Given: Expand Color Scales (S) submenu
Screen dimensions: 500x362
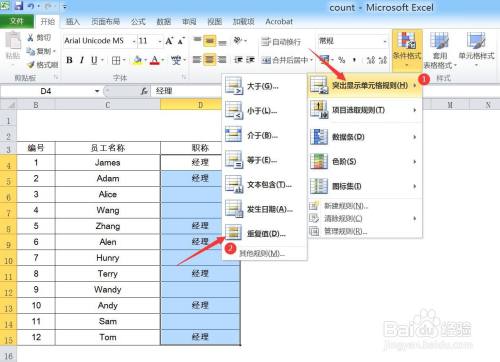Looking at the screenshot, I should pos(365,162).
